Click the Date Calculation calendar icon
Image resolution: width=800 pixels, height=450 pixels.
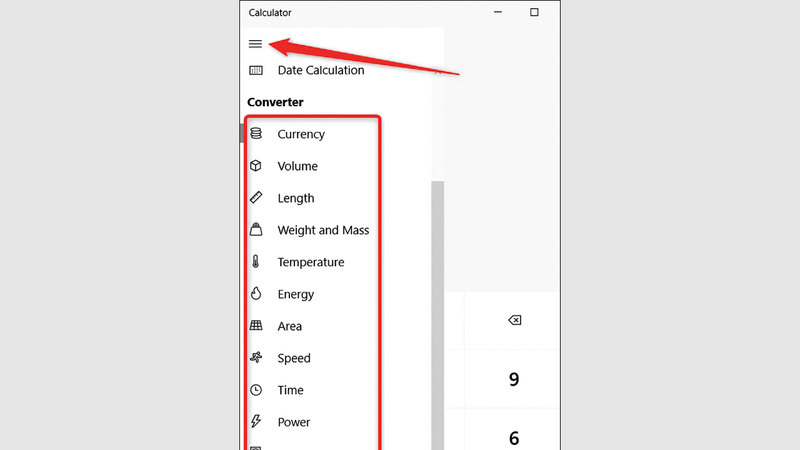(256, 70)
